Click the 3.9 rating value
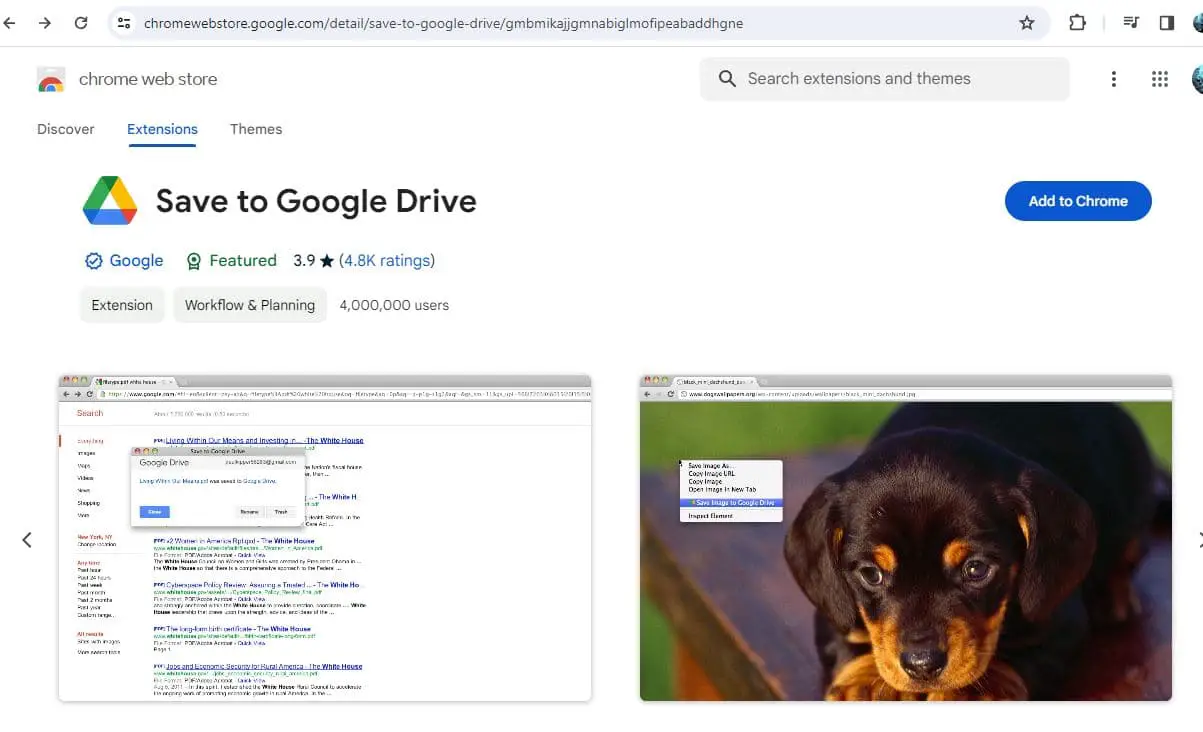The height and width of the screenshot is (732, 1203). click(304, 261)
